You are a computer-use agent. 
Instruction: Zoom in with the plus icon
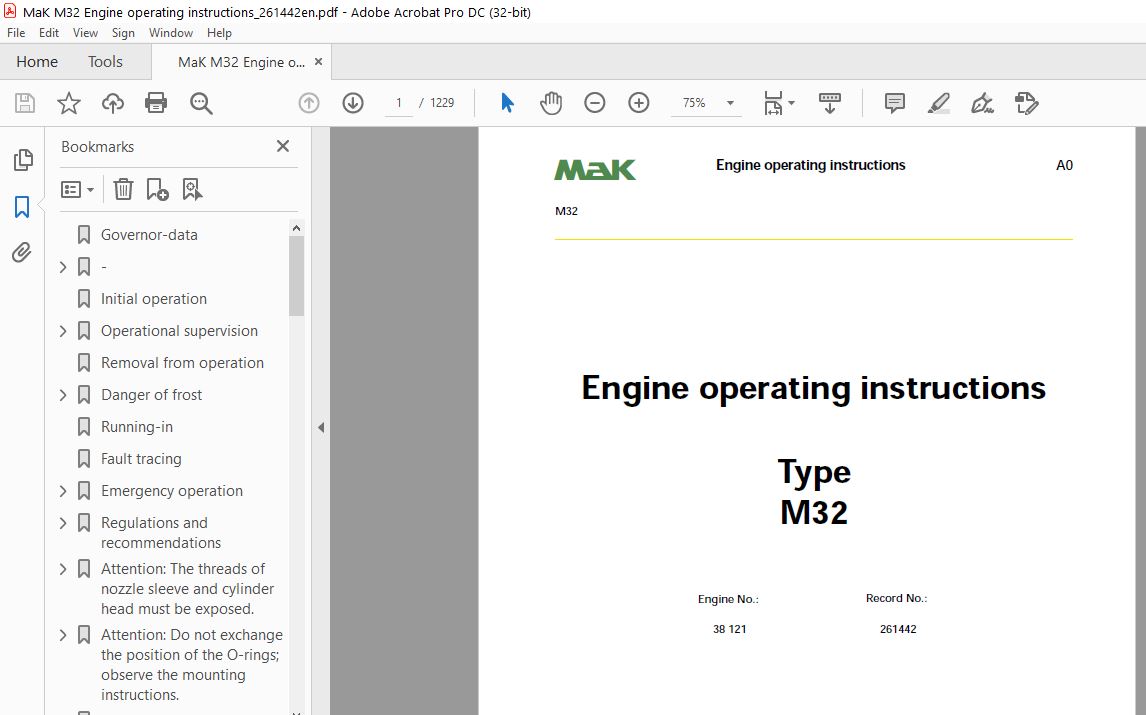click(639, 103)
